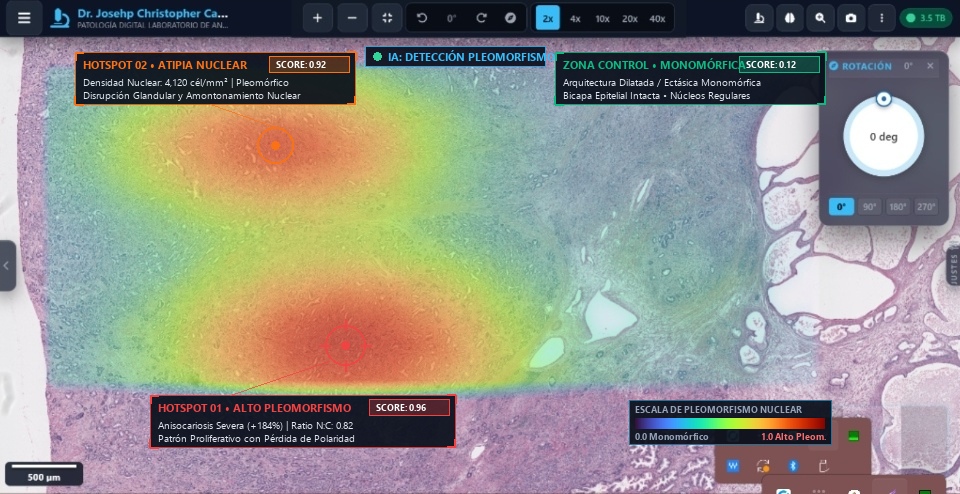Click the 0 deg dial center
The height and width of the screenshot is (494, 960).
pos(883,137)
